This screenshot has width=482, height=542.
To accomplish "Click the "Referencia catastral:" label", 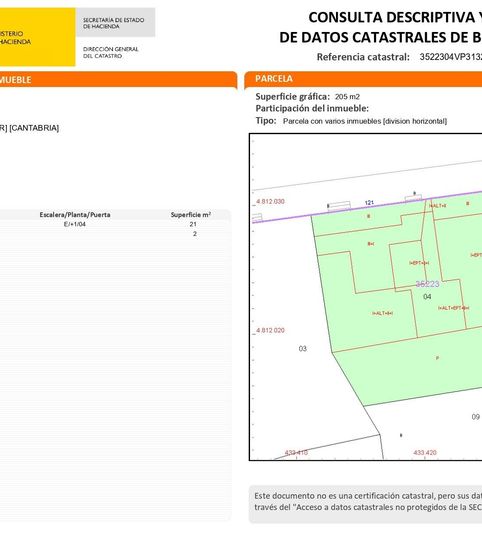I will (x=363, y=57).
